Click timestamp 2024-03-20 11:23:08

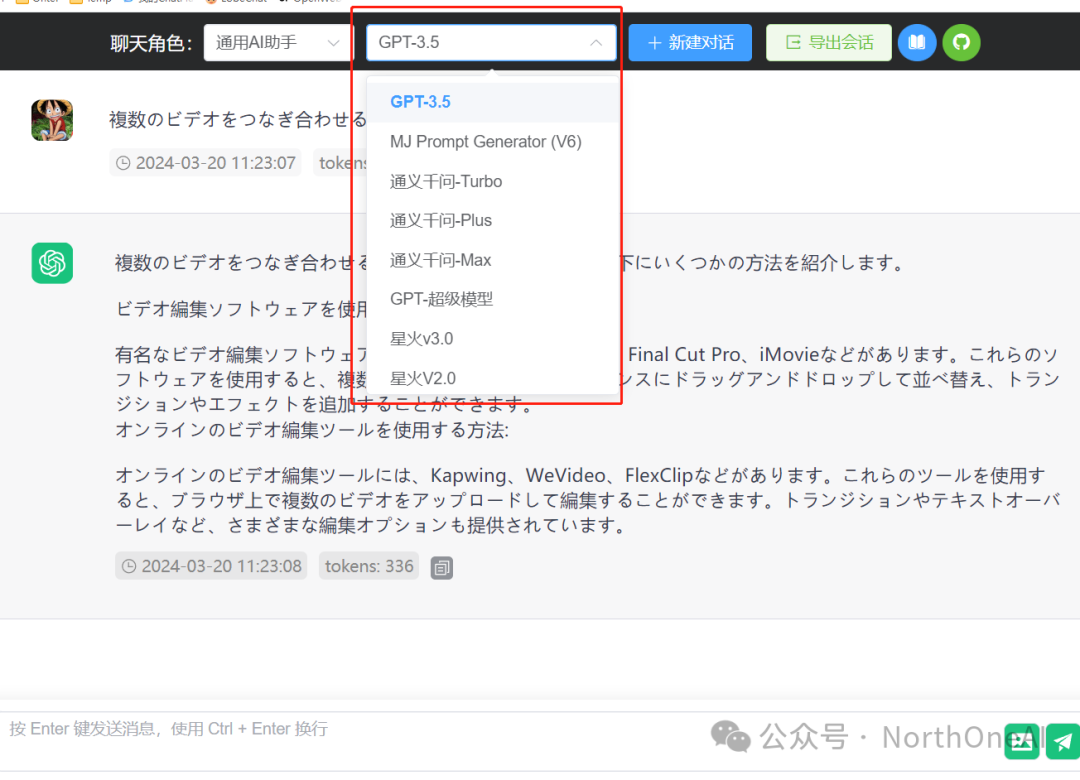(211, 566)
